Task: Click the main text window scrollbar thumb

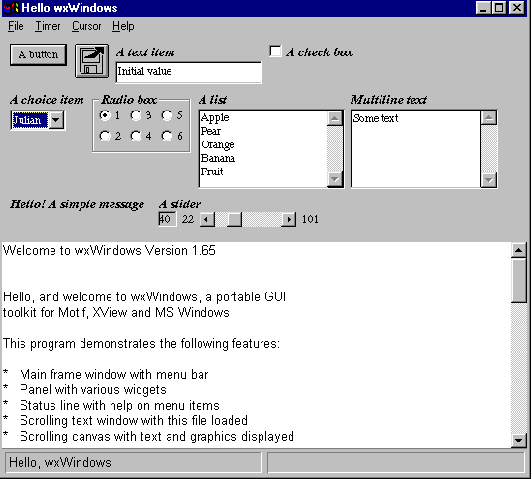Action: (518, 280)
